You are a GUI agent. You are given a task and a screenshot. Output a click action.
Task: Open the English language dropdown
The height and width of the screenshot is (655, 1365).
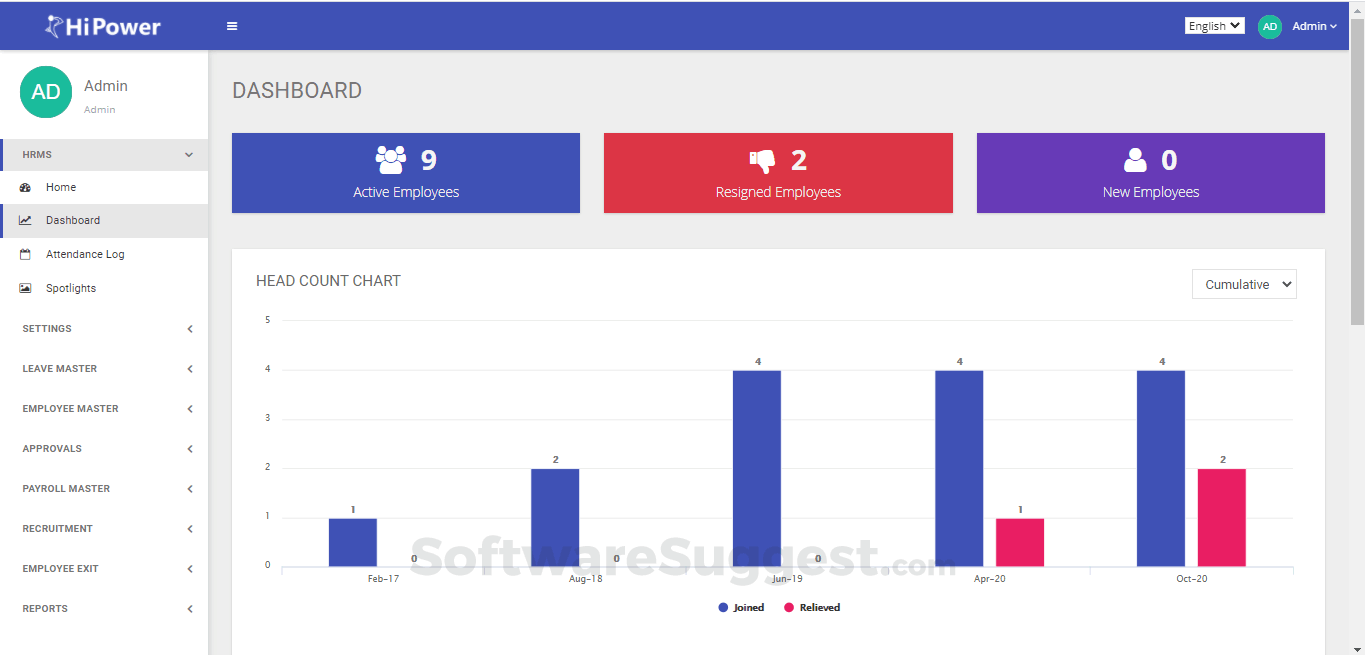(1214, 24)
